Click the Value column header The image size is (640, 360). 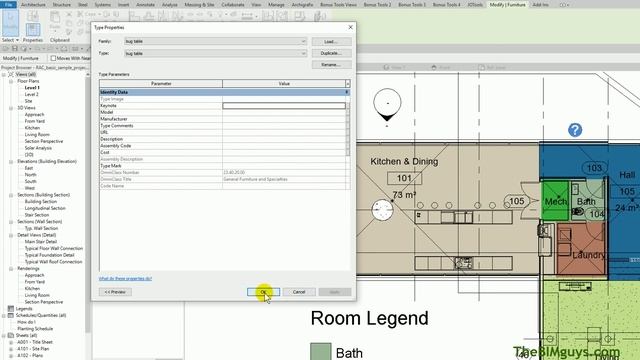tap(284, 84)
